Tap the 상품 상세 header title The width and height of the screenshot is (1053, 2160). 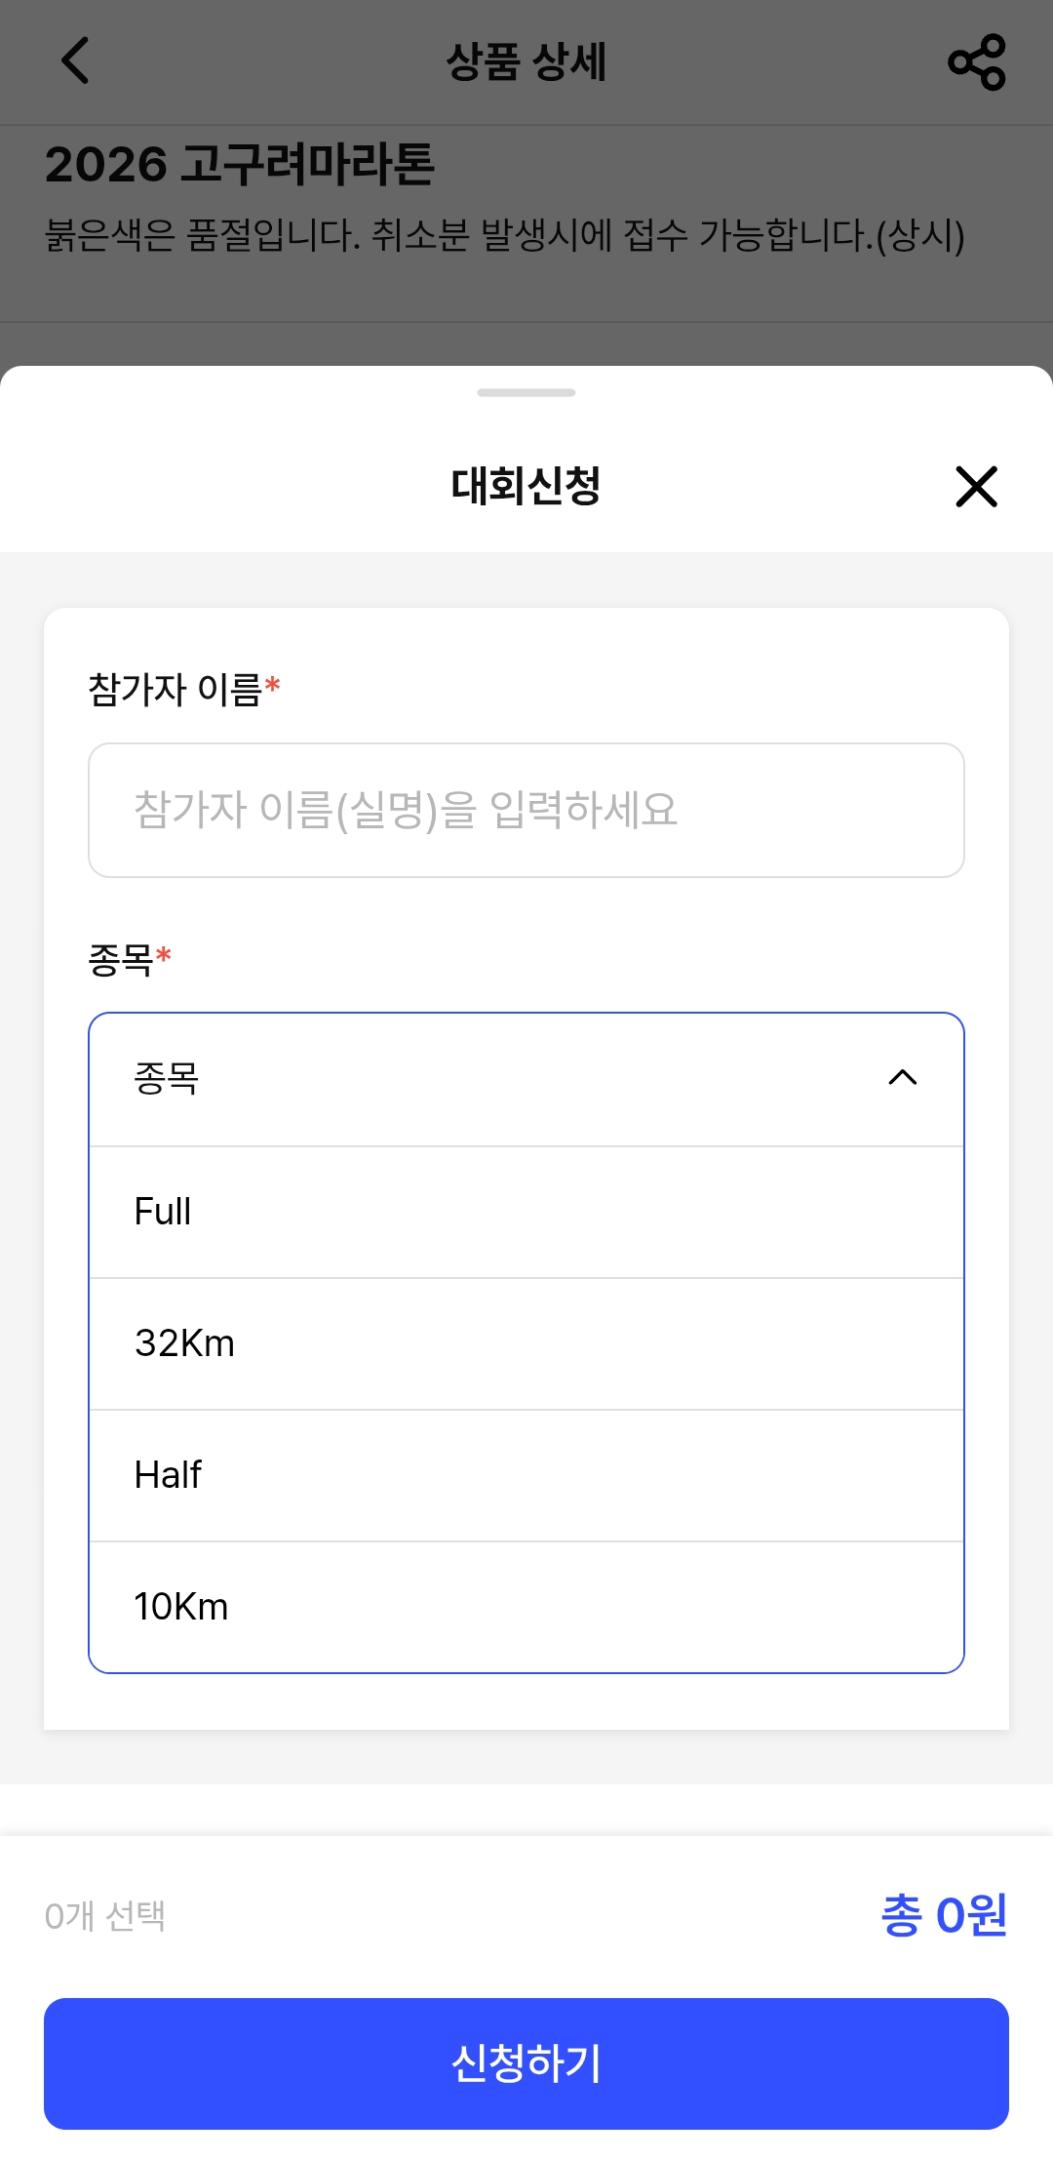pos(526,62)
